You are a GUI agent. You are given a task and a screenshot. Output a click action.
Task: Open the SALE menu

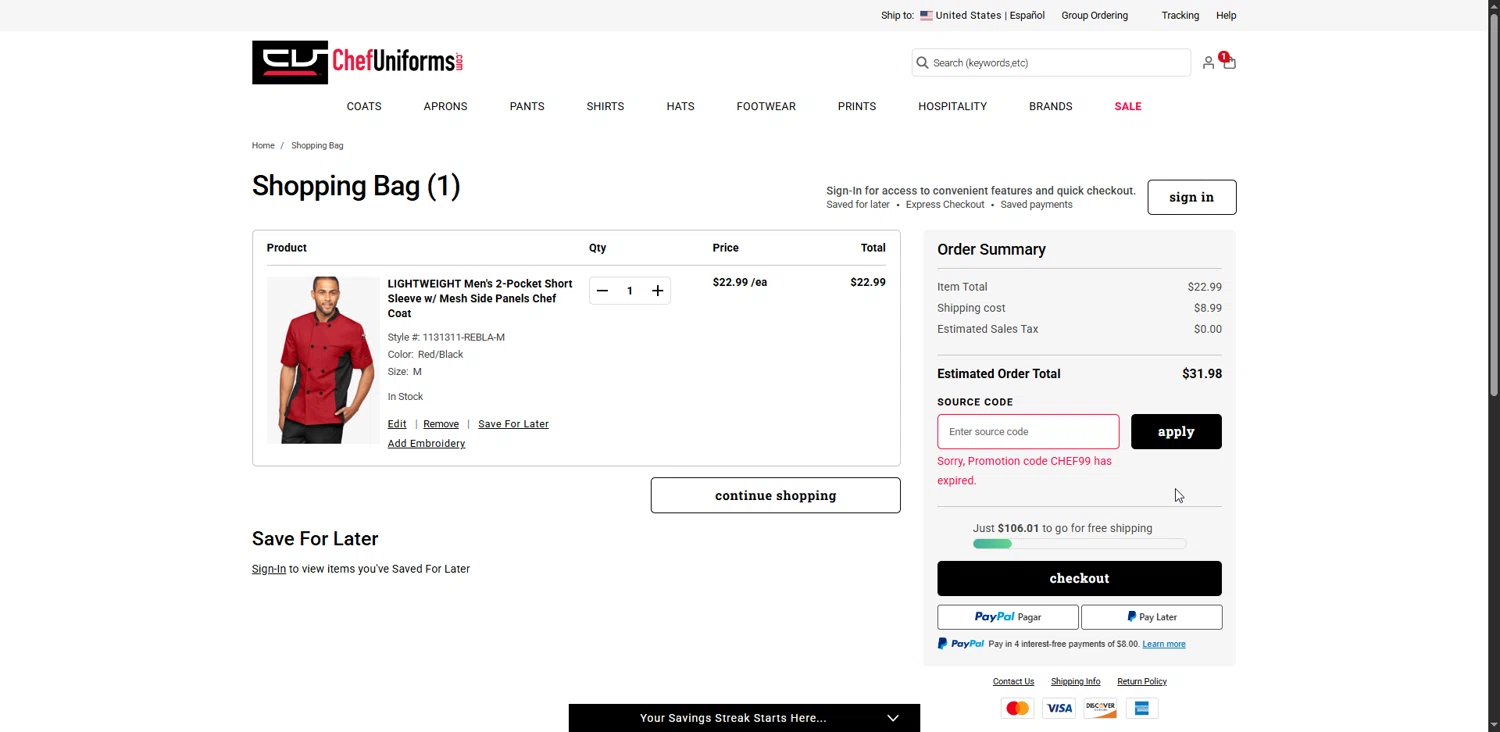[1127, 106]
